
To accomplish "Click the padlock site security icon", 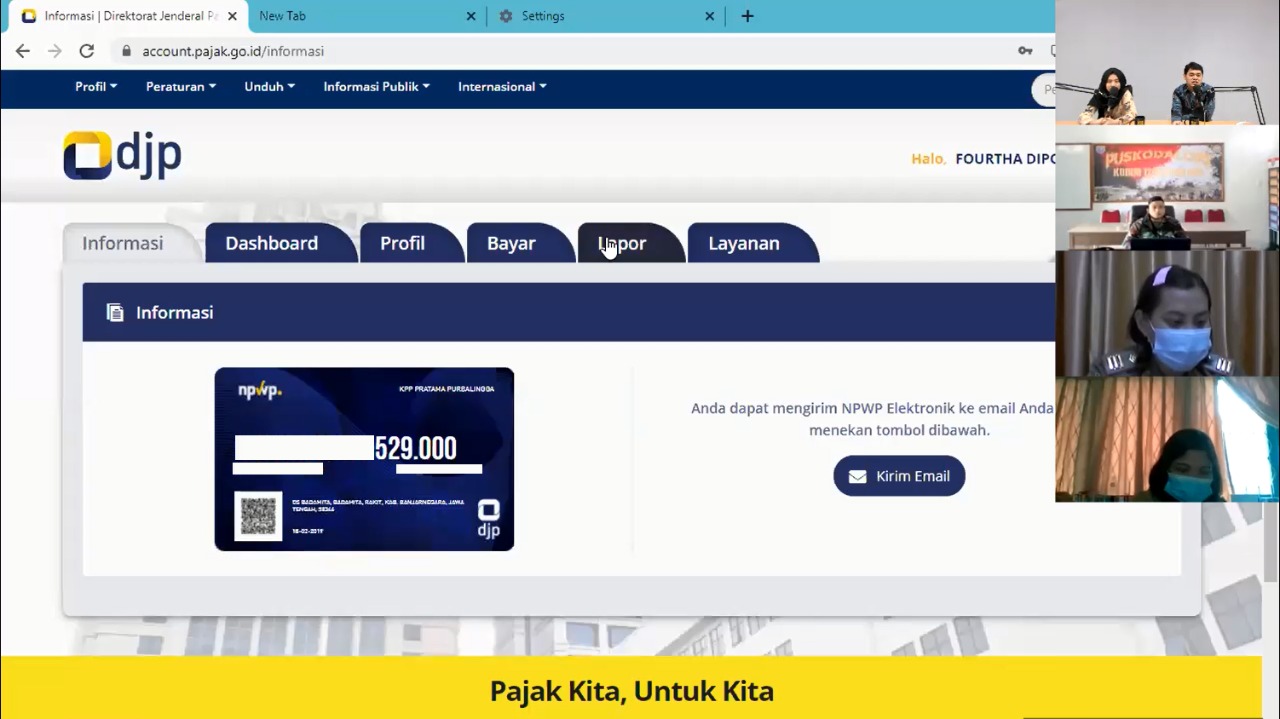I will tap(126, 51).
